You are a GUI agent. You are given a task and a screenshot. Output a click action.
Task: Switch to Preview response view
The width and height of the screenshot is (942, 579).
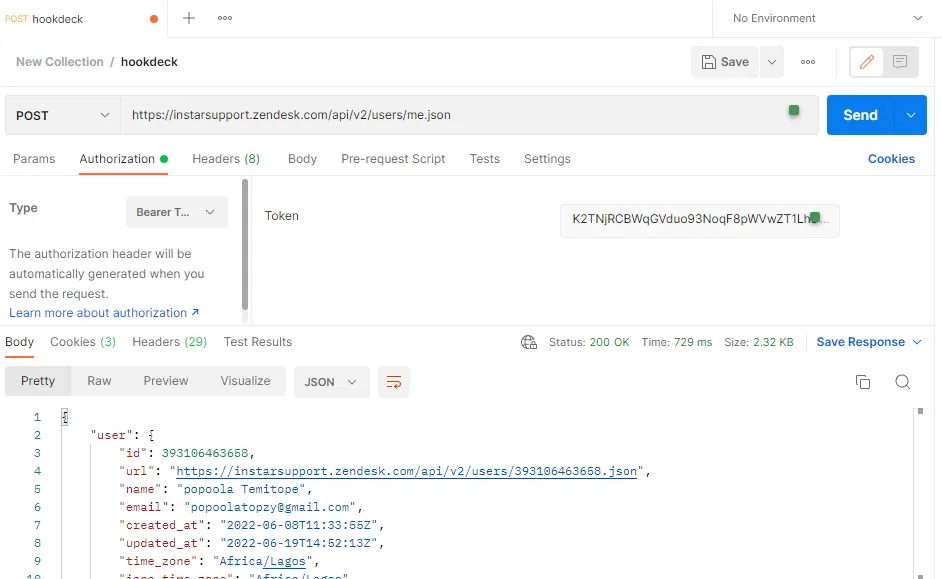(166, 381)
